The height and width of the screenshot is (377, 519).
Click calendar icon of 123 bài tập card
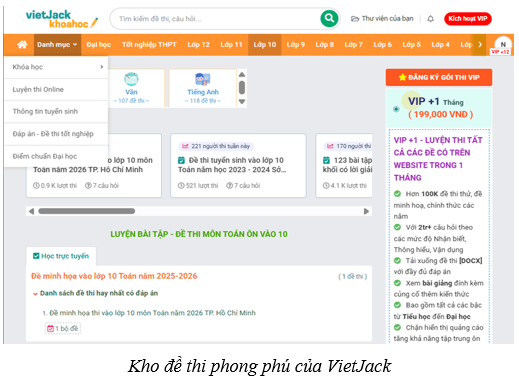pyautogui.click(x=326, y=160)
